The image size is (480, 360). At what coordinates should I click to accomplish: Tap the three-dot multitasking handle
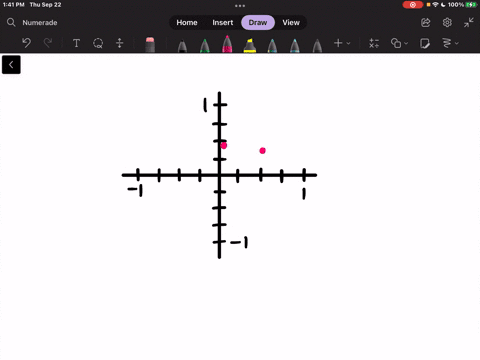(x=240, y=6)
